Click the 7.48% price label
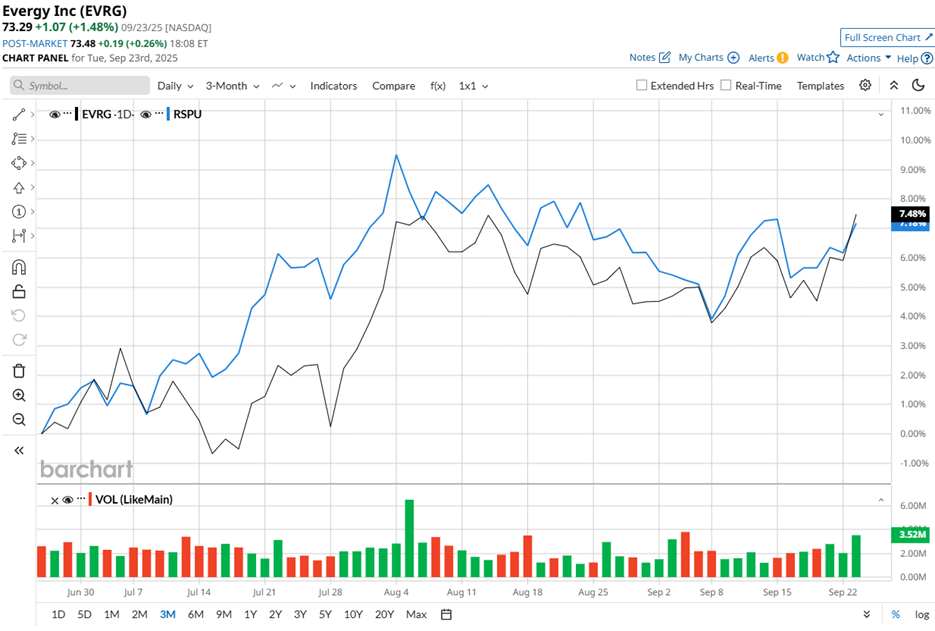The image size is (935, 631). point(911,214)
